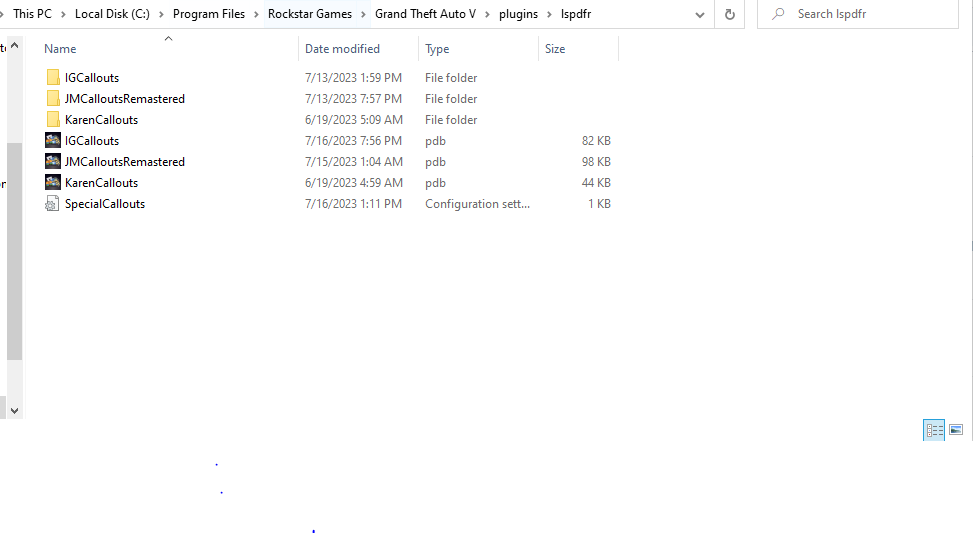
Task: Select the IGCallouts pdb file name
Action: pos(92,141)
